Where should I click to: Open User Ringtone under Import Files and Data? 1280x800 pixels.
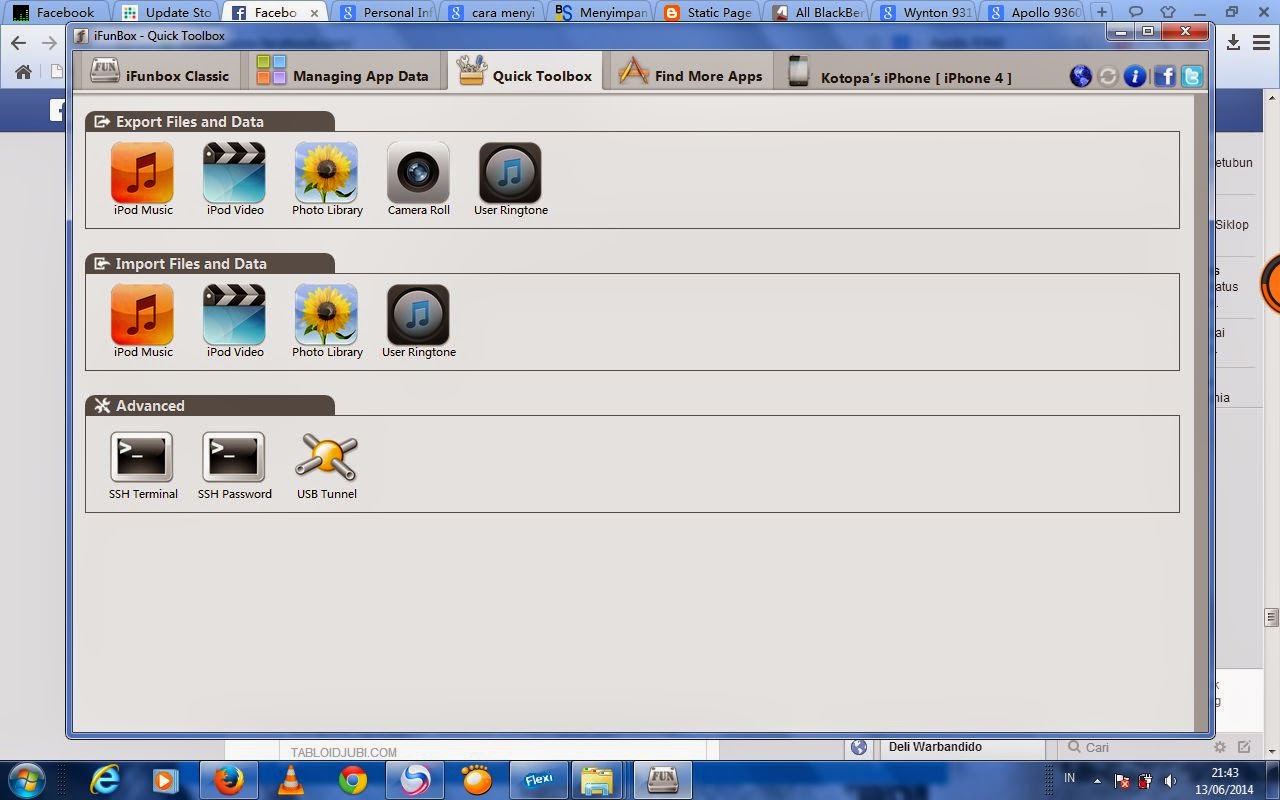pyautogui.click(x=418, y=322)
